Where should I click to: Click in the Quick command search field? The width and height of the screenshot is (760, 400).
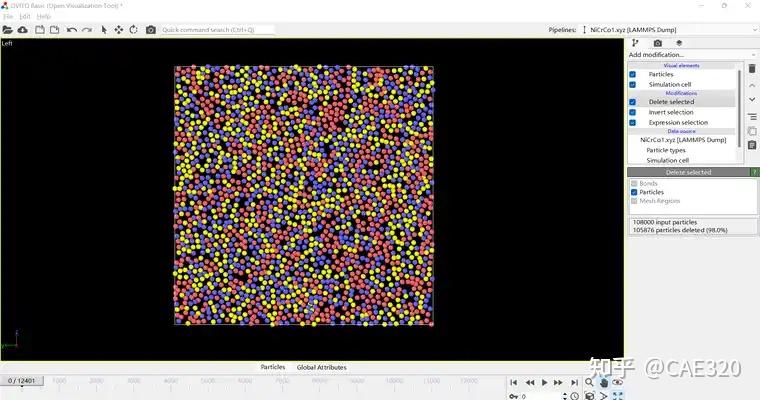pyautogui.click(x=217, y=30)
